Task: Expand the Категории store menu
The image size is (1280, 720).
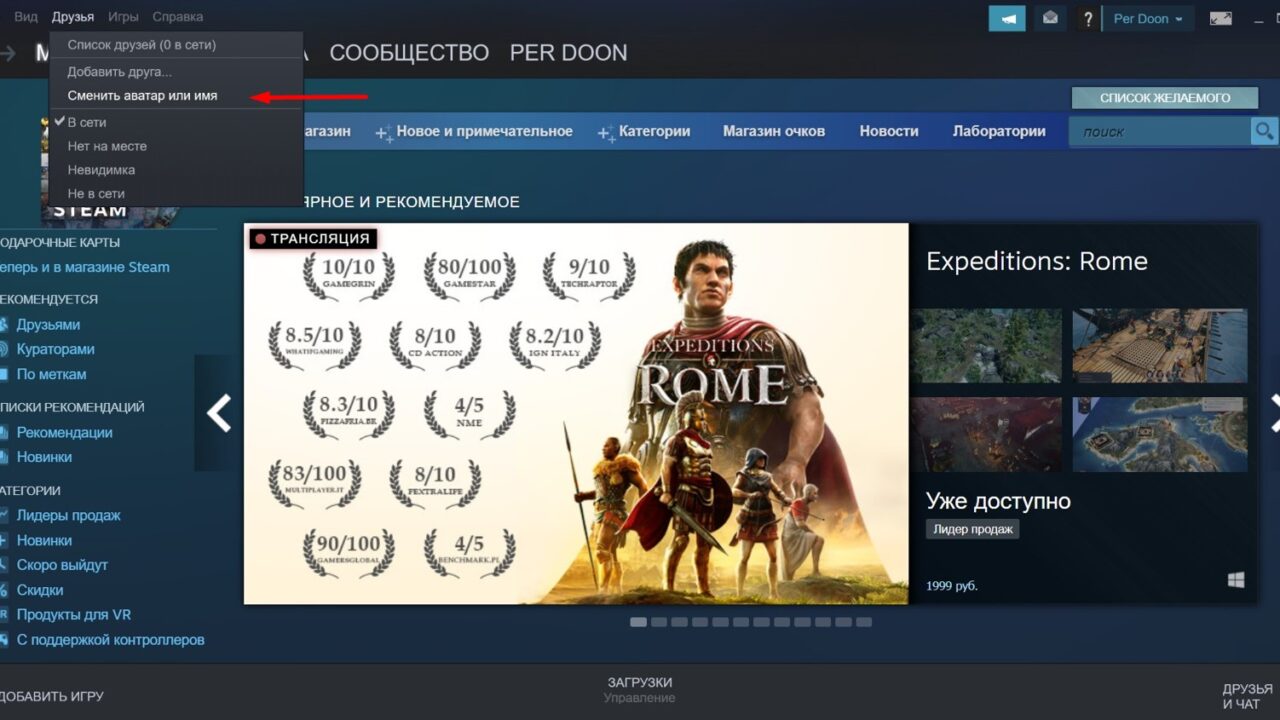Action: pyautogui.click(x=644, y=131)
